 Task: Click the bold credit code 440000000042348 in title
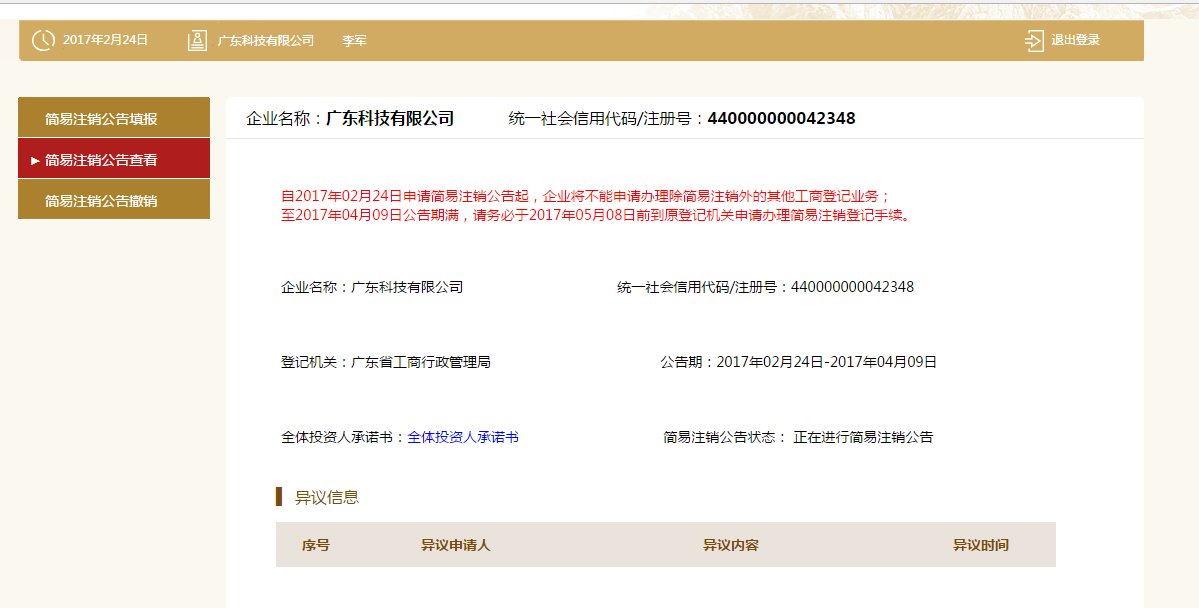pos(781,118)
